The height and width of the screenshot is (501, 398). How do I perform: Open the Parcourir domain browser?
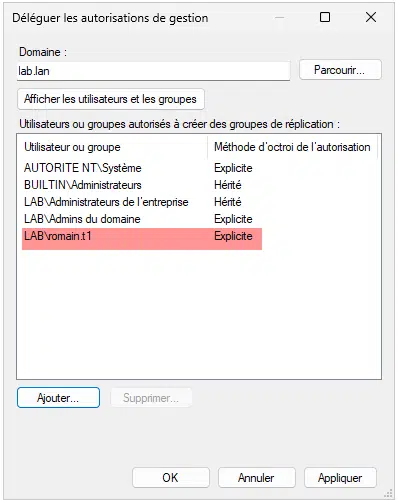(x=340, y=70)
